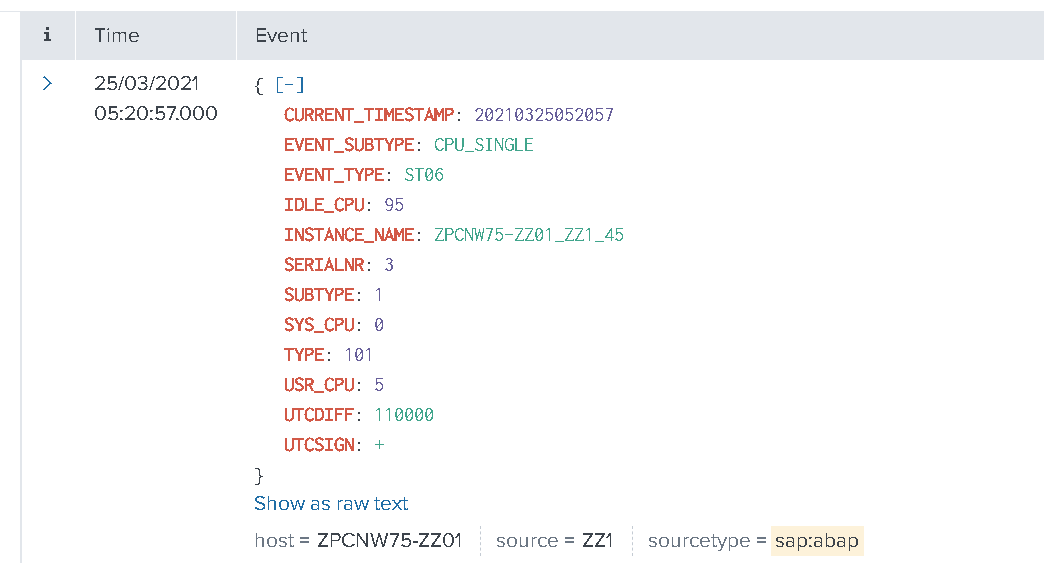This screenshot has height=563, width=1044.
Task: Click the IDLE_CPU value 95
Action: point(394,205)
